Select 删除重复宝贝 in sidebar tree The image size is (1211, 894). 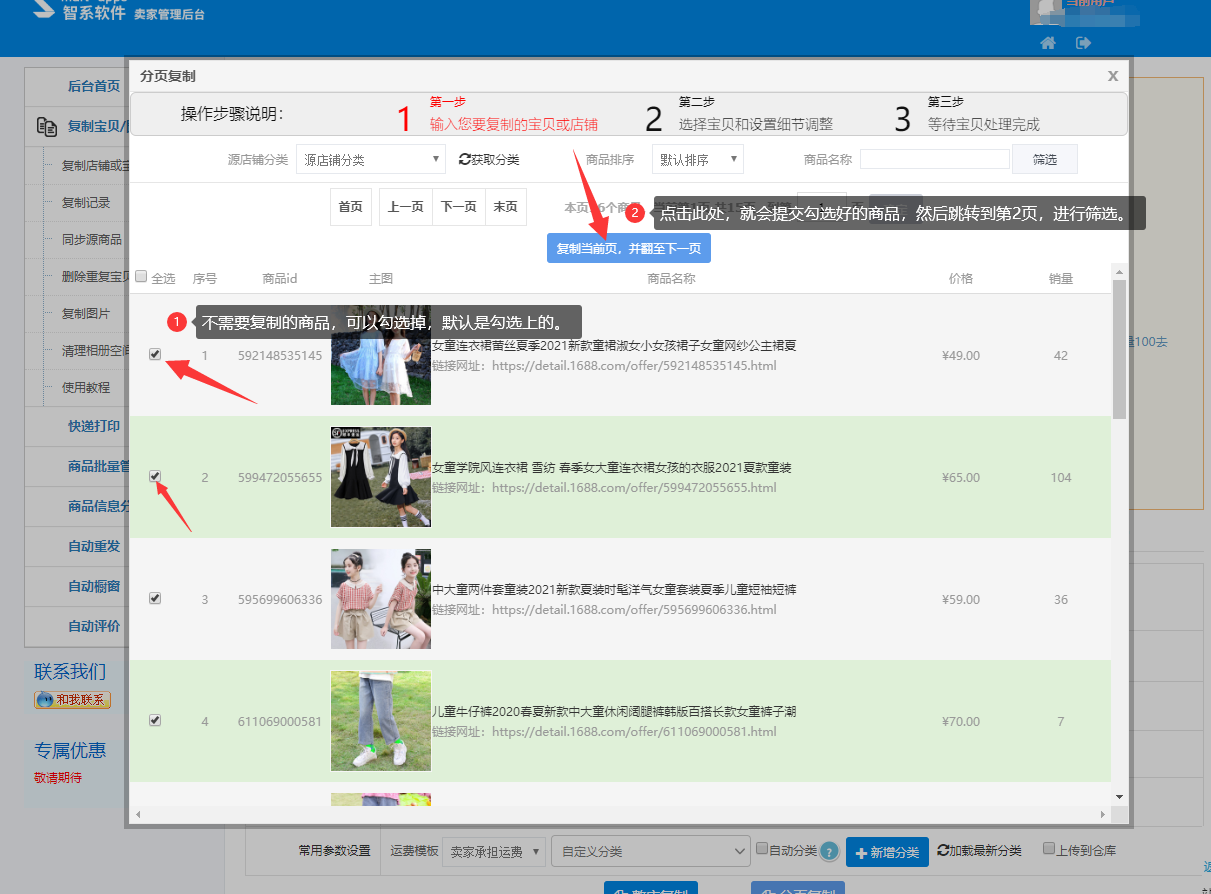(x=95, y=276)
